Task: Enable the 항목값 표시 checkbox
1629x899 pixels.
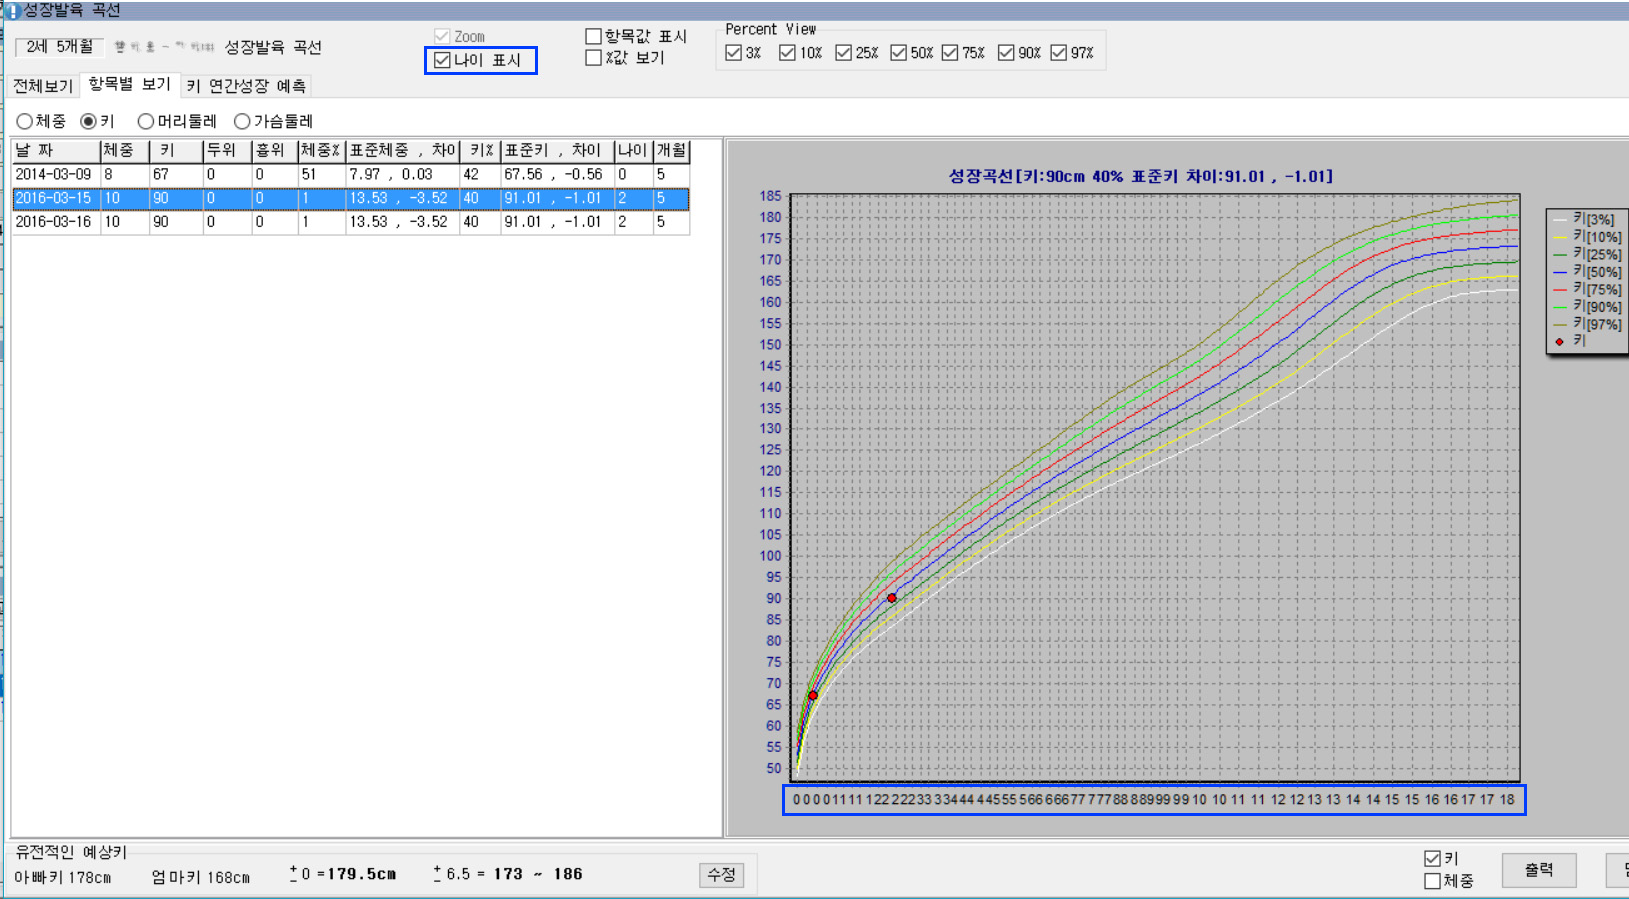Action: tap(593, 37)
